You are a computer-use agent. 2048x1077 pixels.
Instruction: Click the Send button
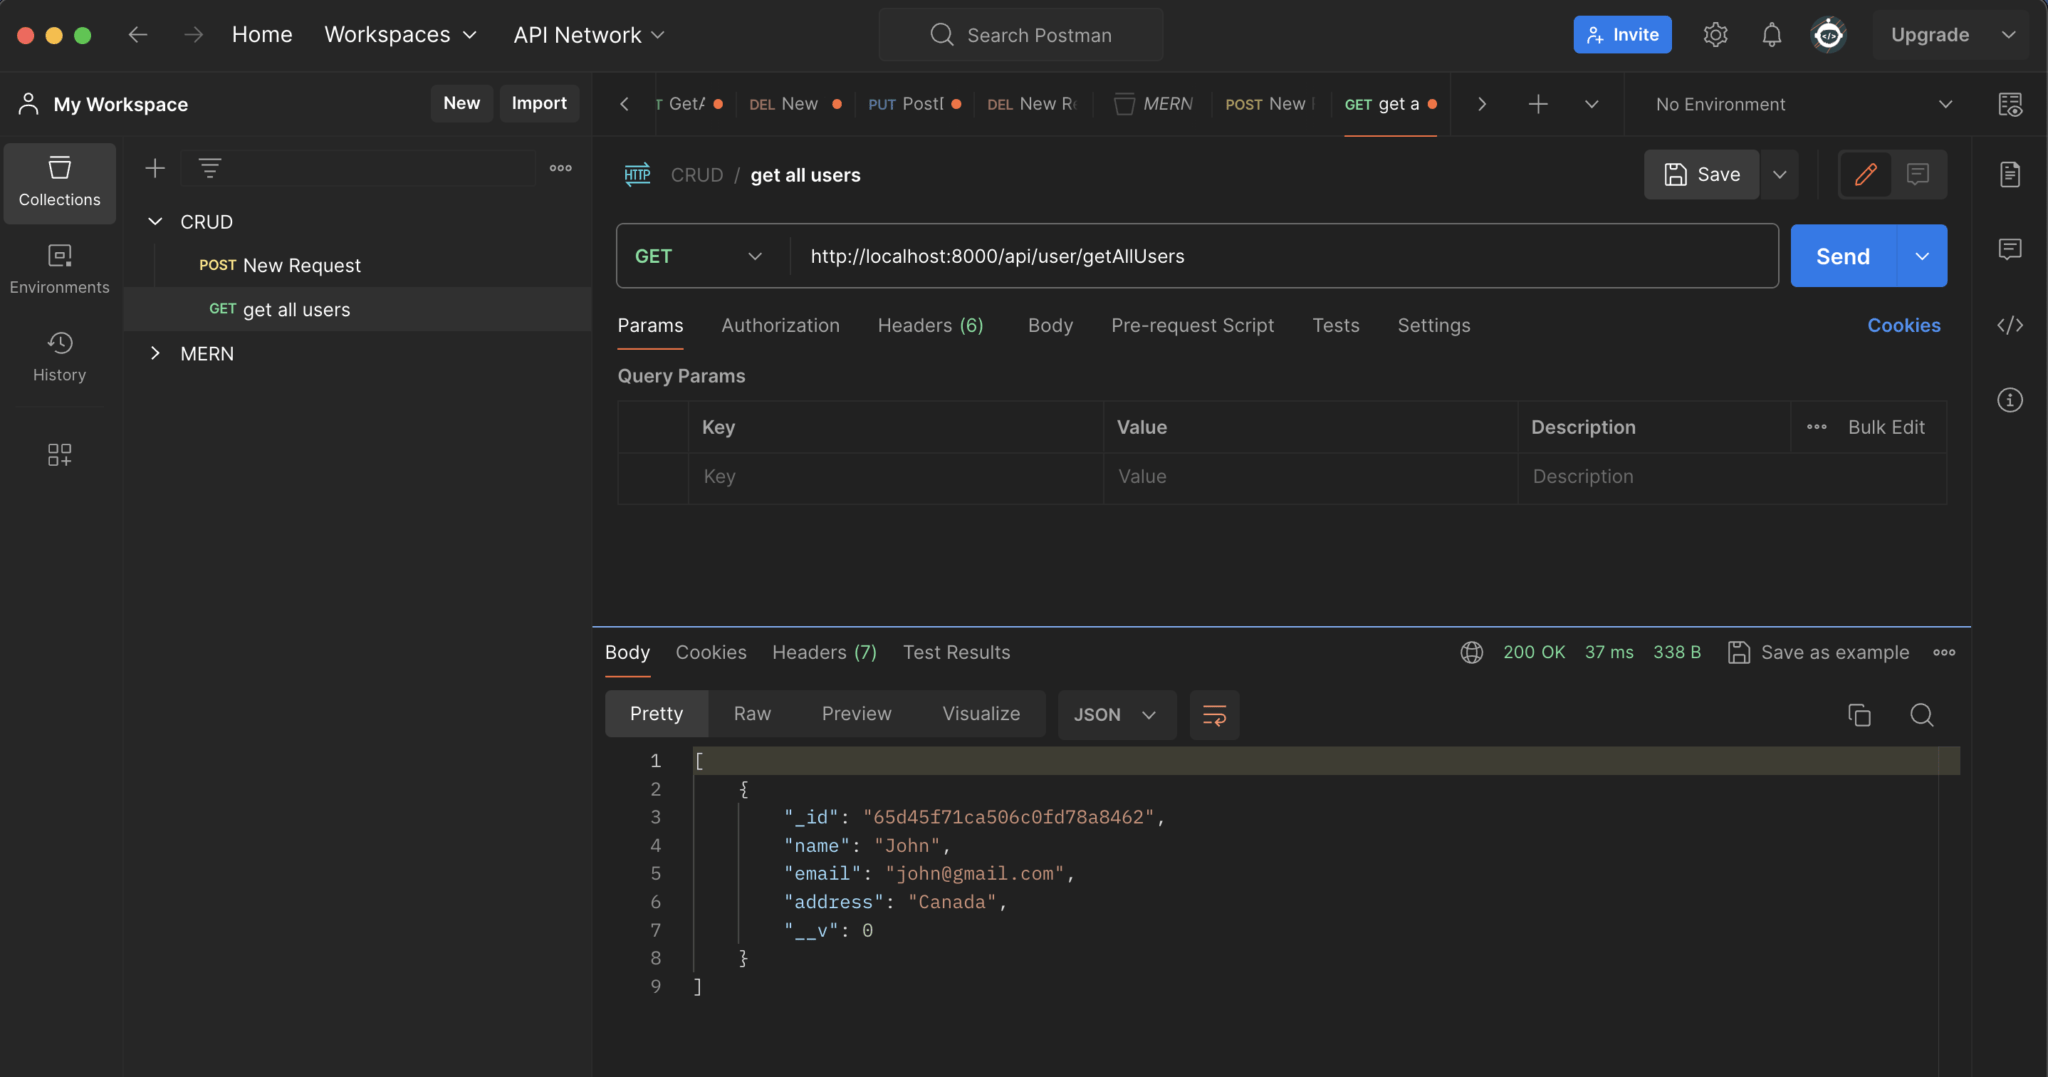(x=1843, y=256)
